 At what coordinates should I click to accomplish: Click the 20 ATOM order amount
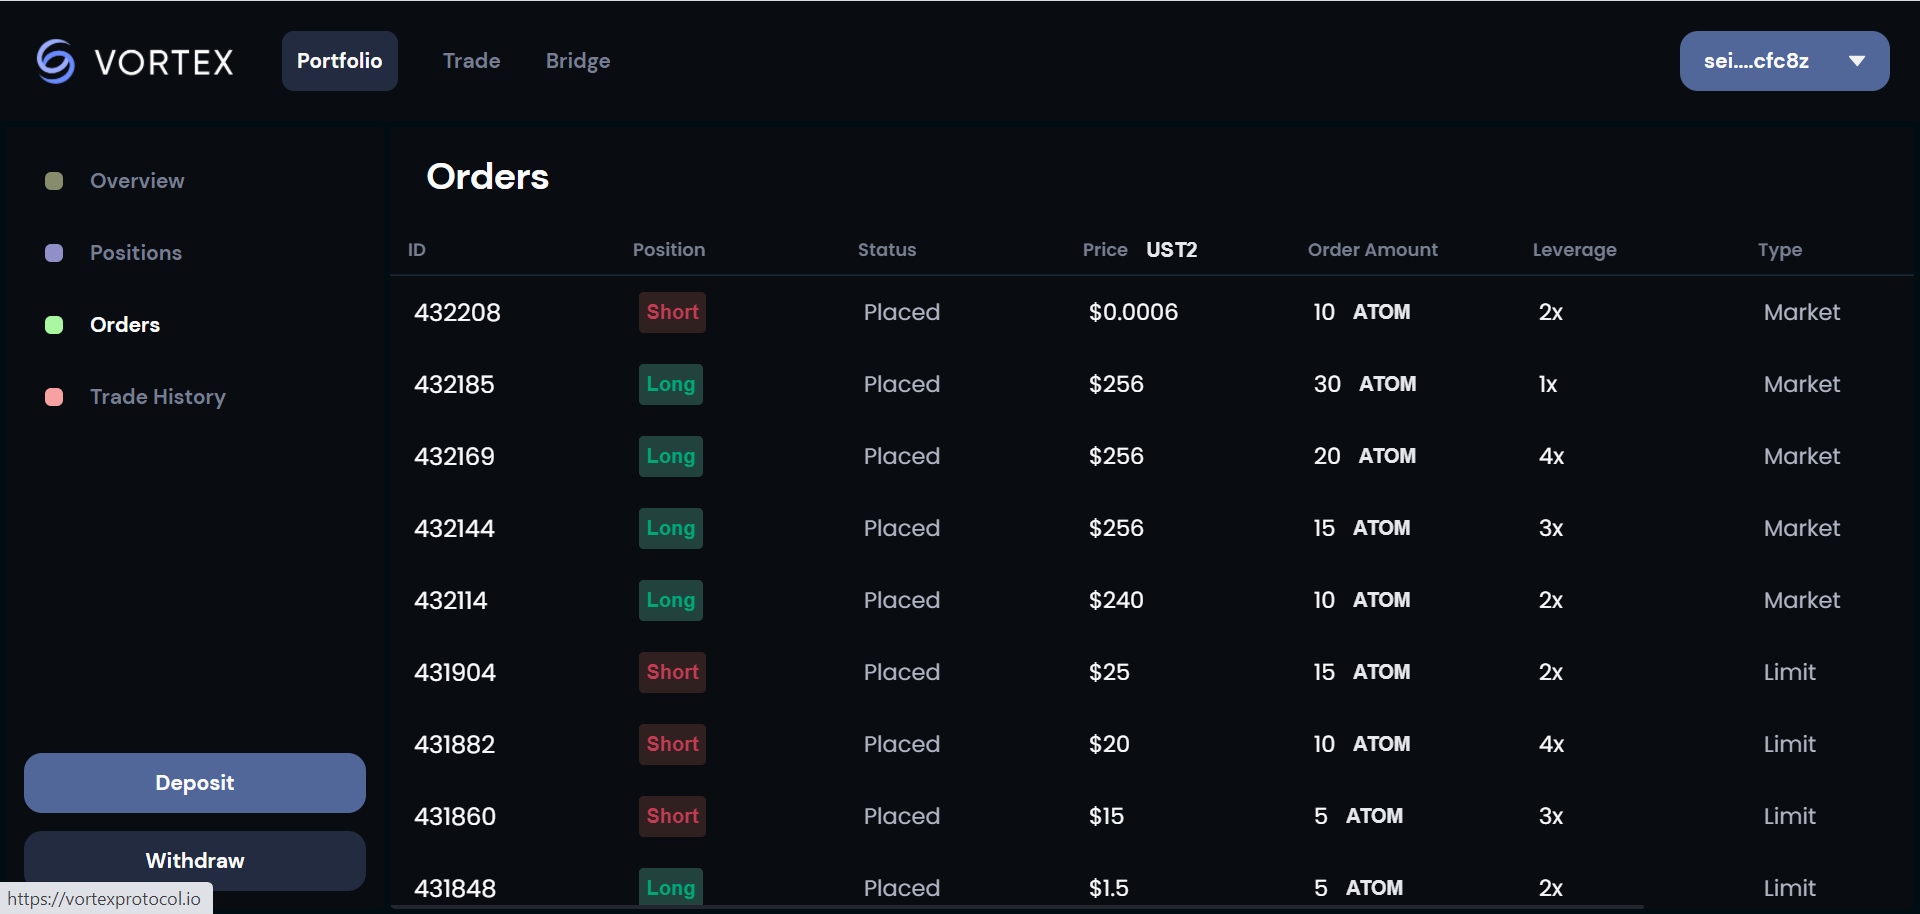pyautogui.click(x=1365, y=456)
